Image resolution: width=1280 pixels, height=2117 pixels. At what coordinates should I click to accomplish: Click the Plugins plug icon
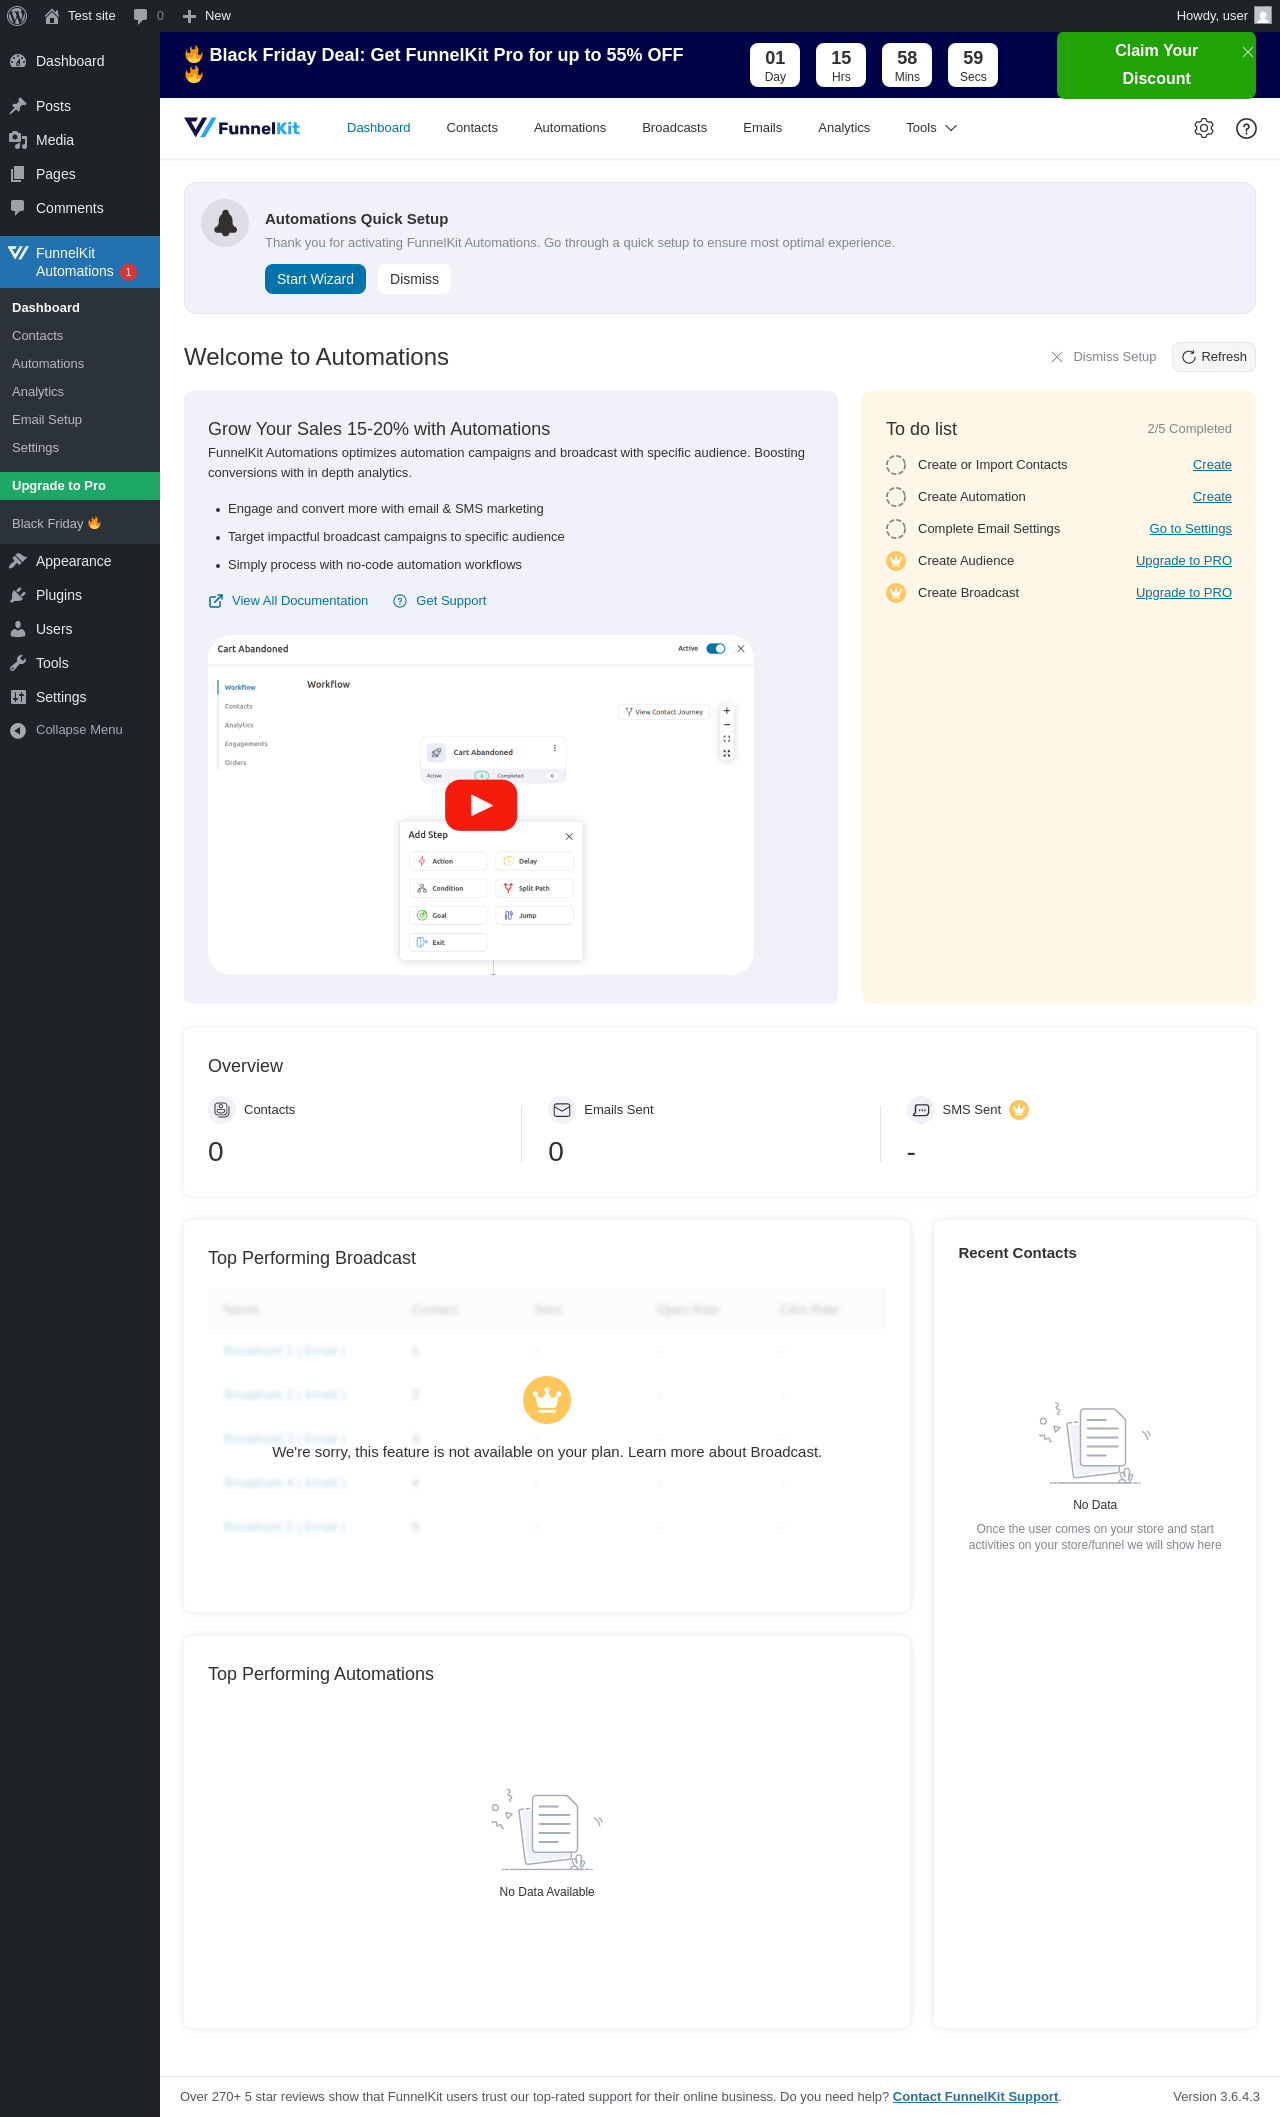(x=18, y=595)
